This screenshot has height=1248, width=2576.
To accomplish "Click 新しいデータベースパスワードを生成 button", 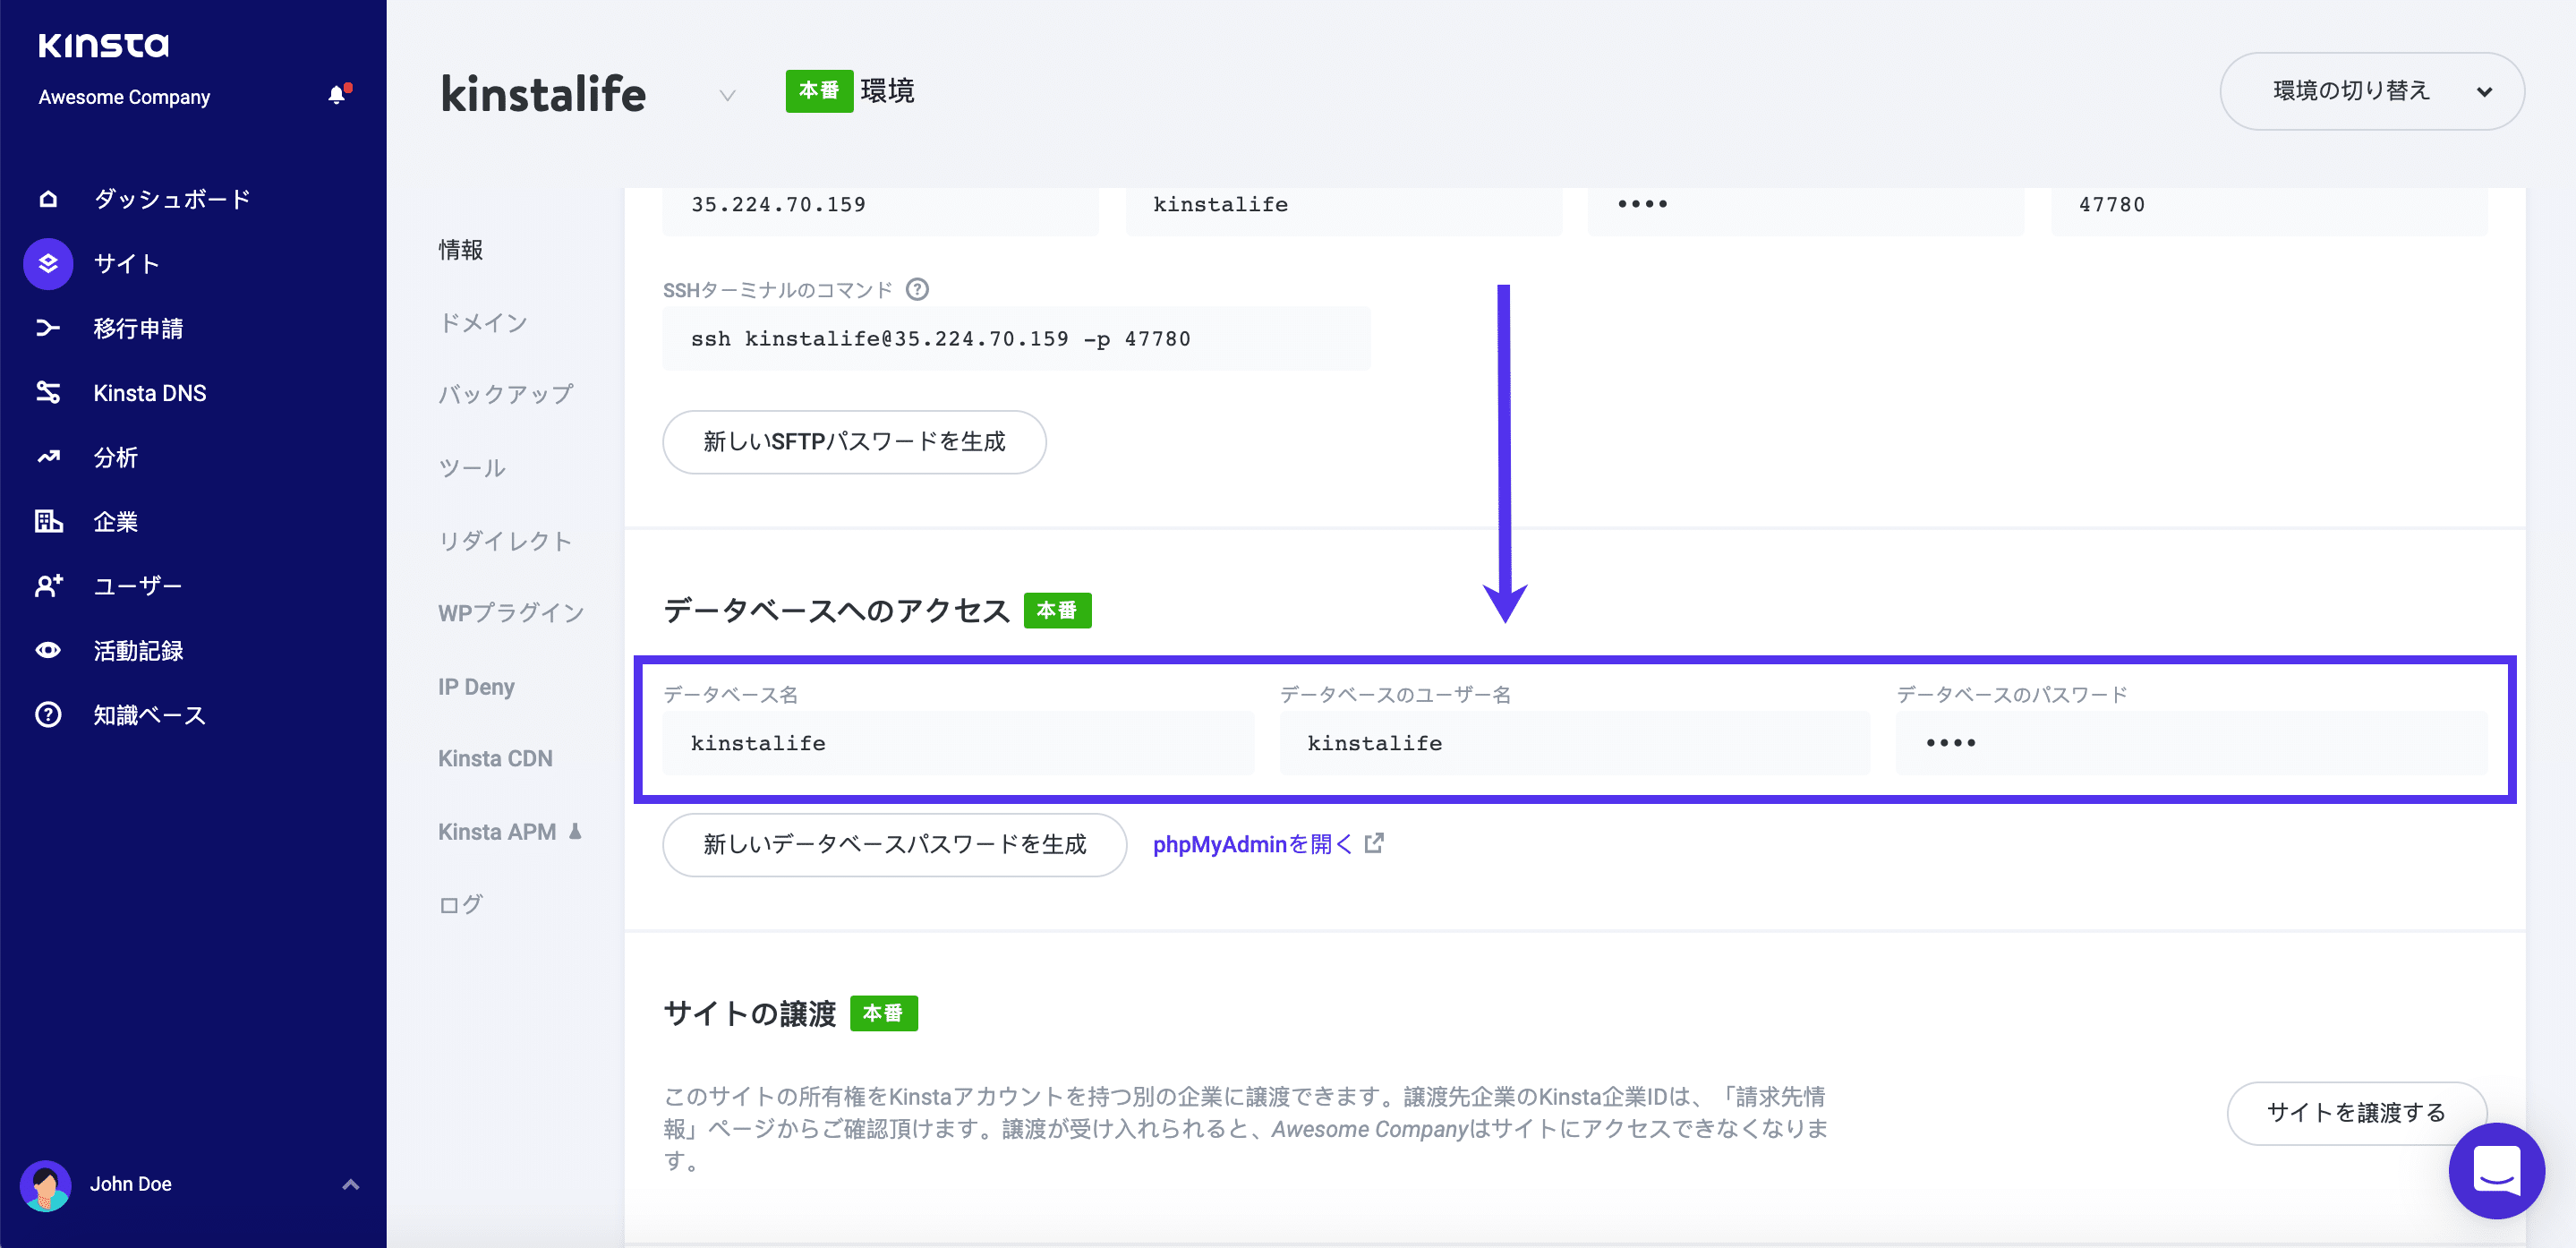I will (894, 844).
